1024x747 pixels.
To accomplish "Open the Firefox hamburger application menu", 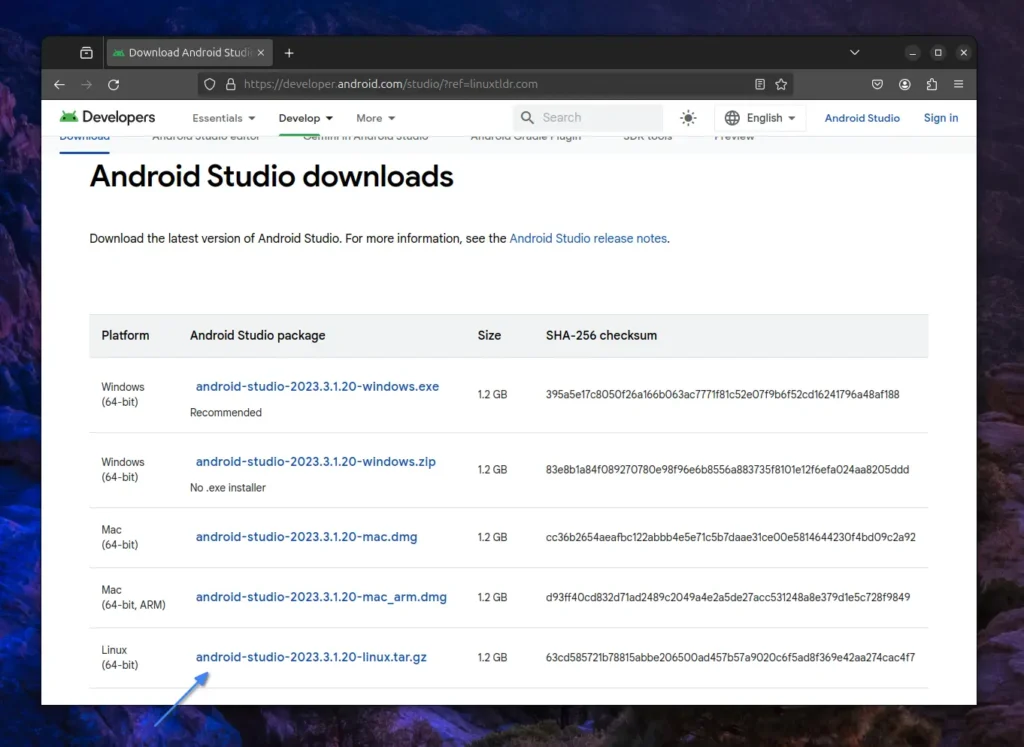I will [959, 84].
